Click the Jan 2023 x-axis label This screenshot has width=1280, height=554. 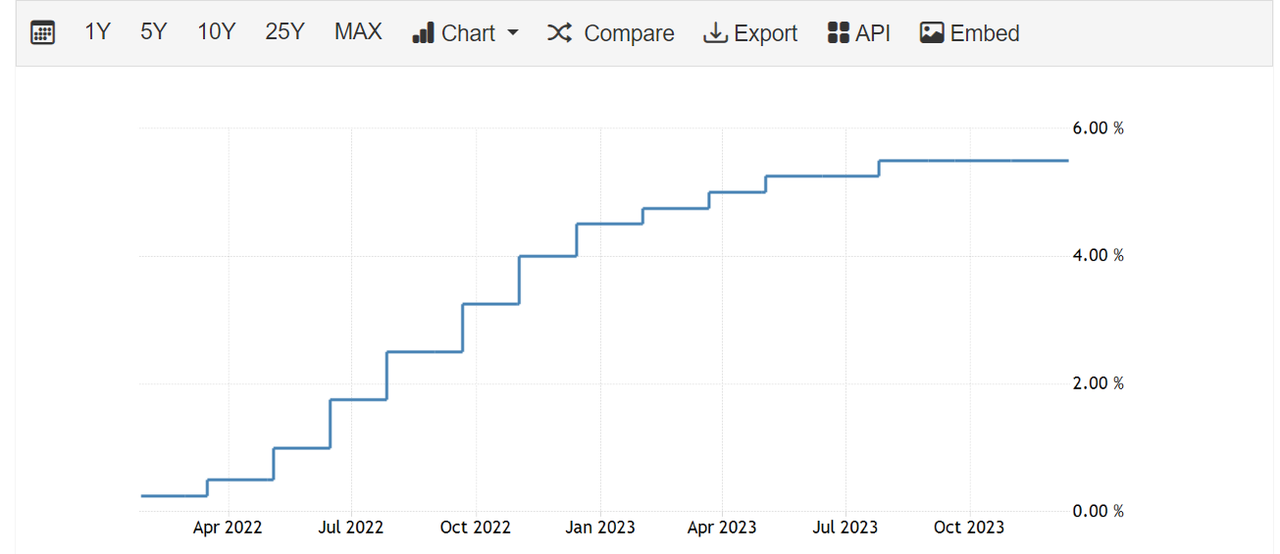pyautogui.click(x=600, y=528)
